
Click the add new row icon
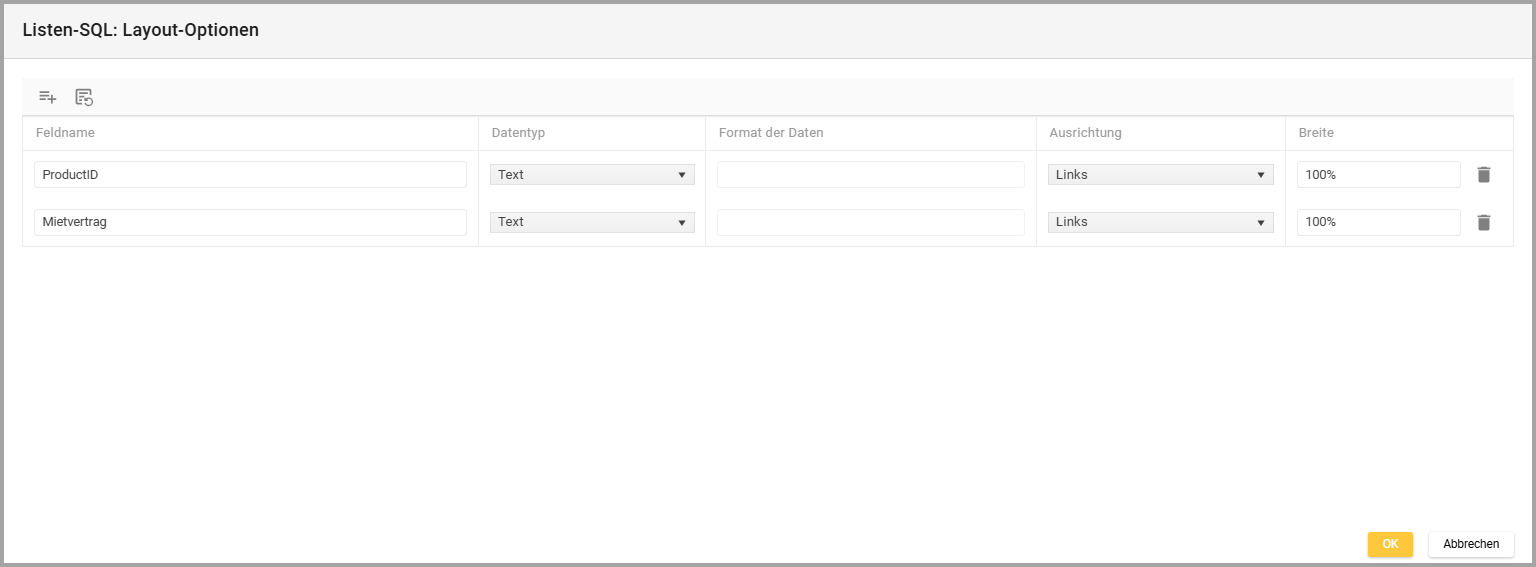[47, 97]
